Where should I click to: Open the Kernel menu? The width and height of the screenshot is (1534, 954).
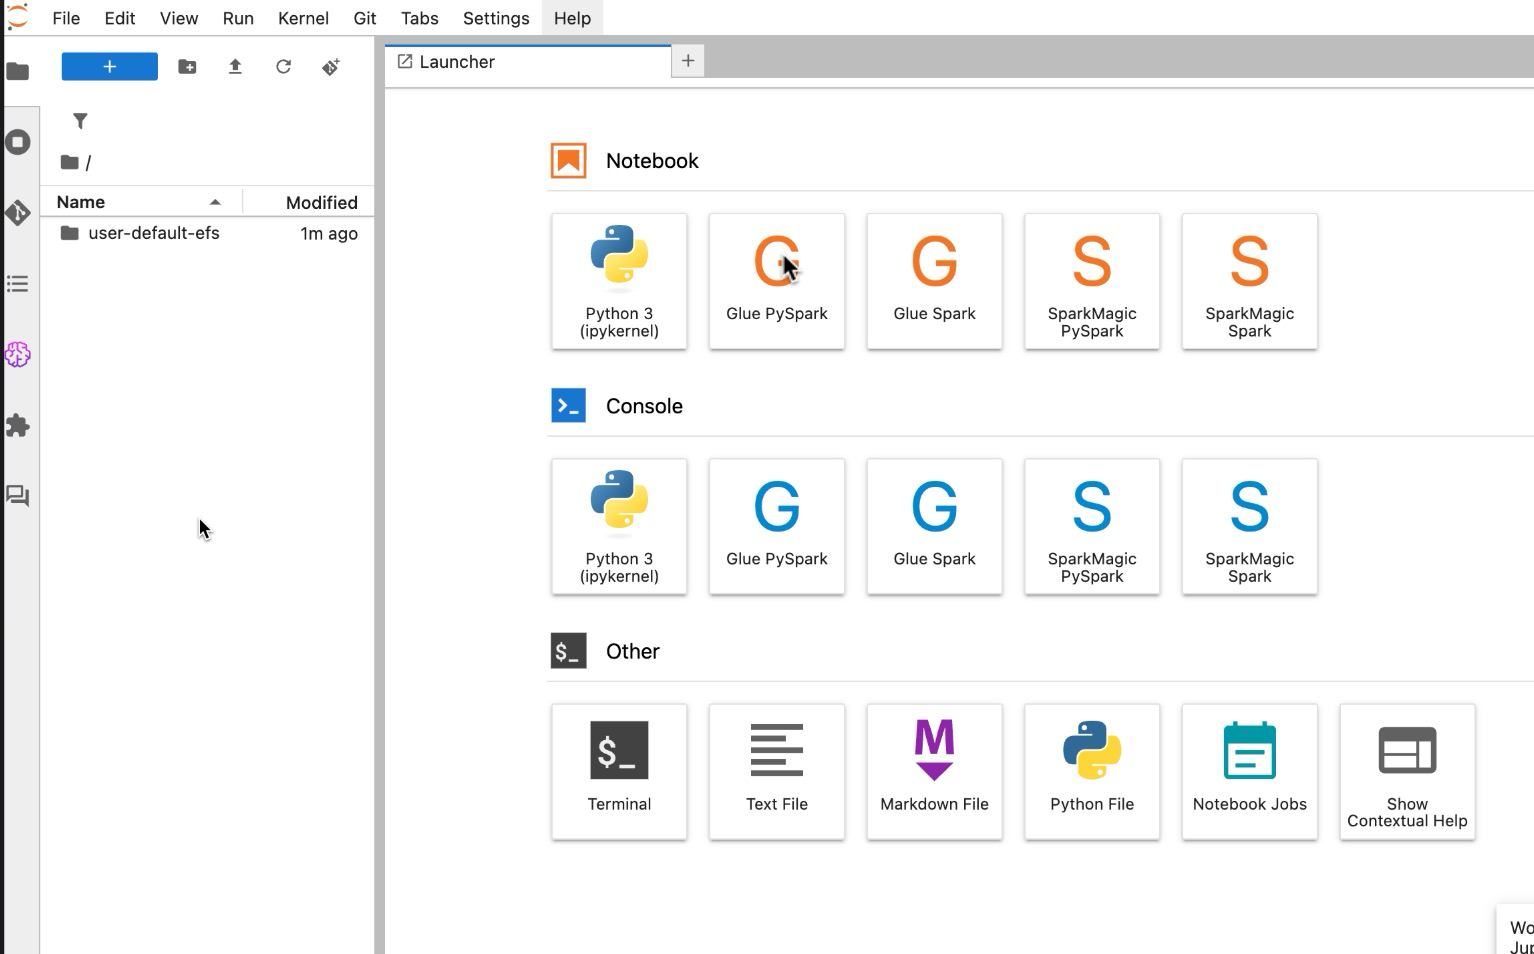pyautogui.click(x=303, y=18)
